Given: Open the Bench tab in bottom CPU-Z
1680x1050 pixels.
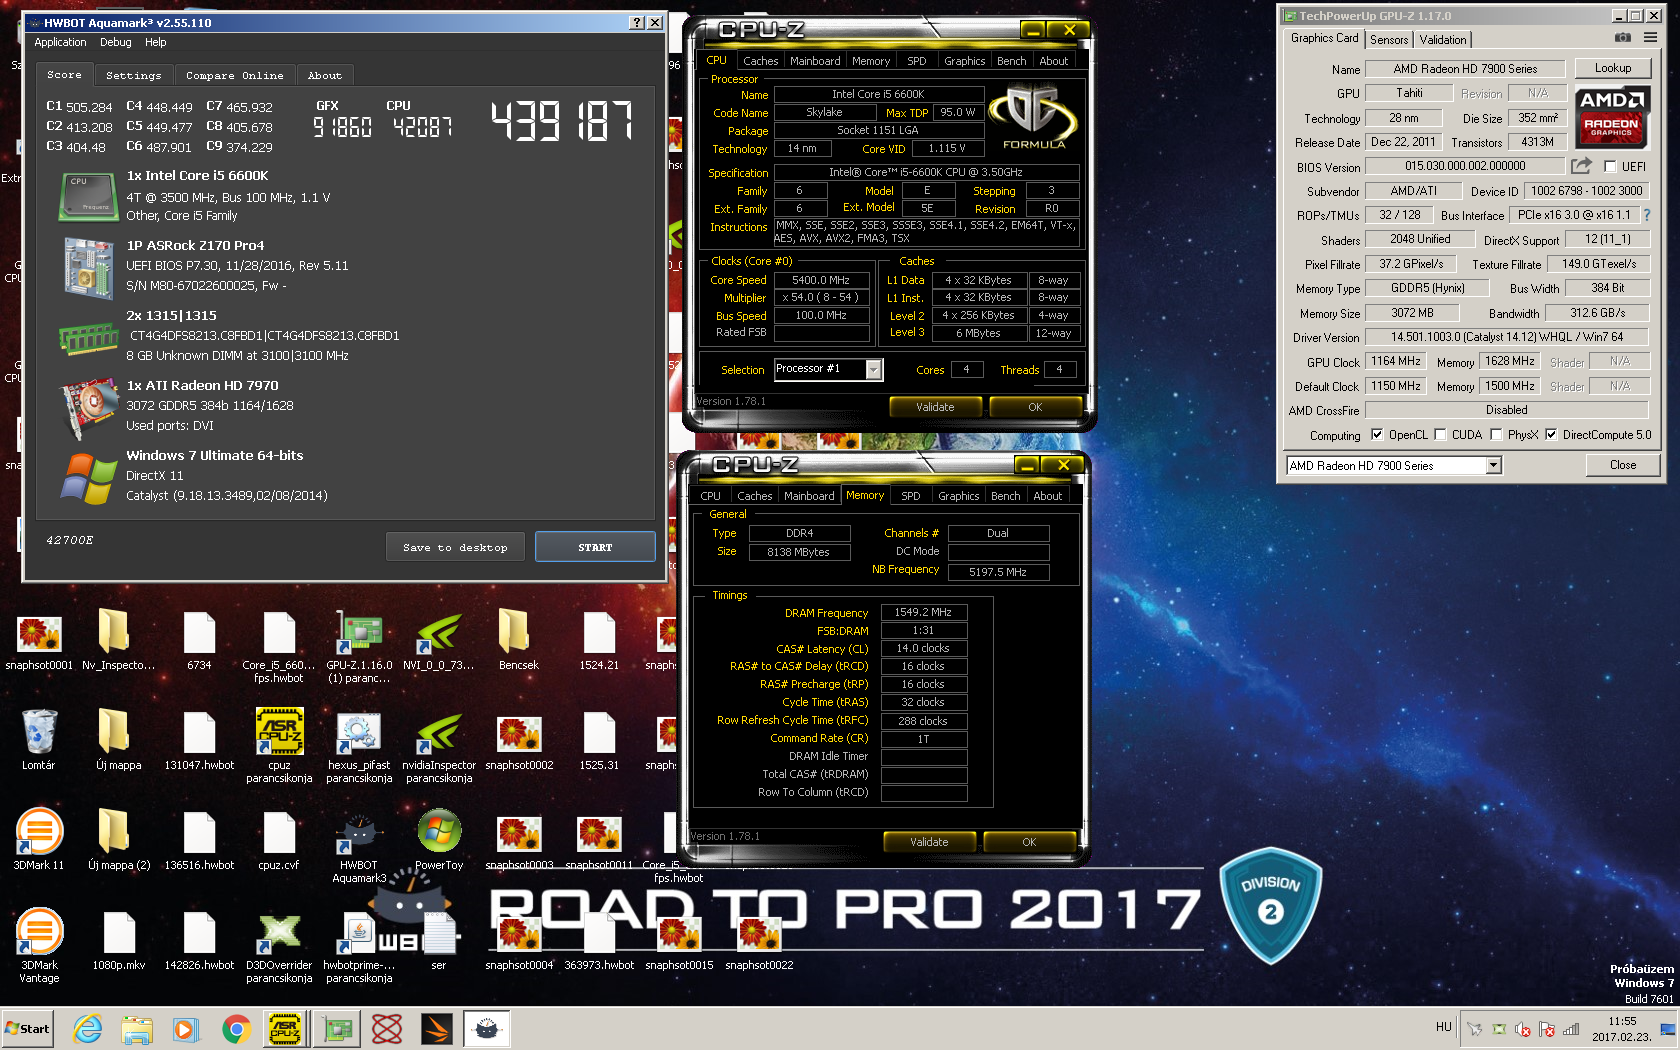Looking at the screenshot, I should click(x=1005, y=496).
